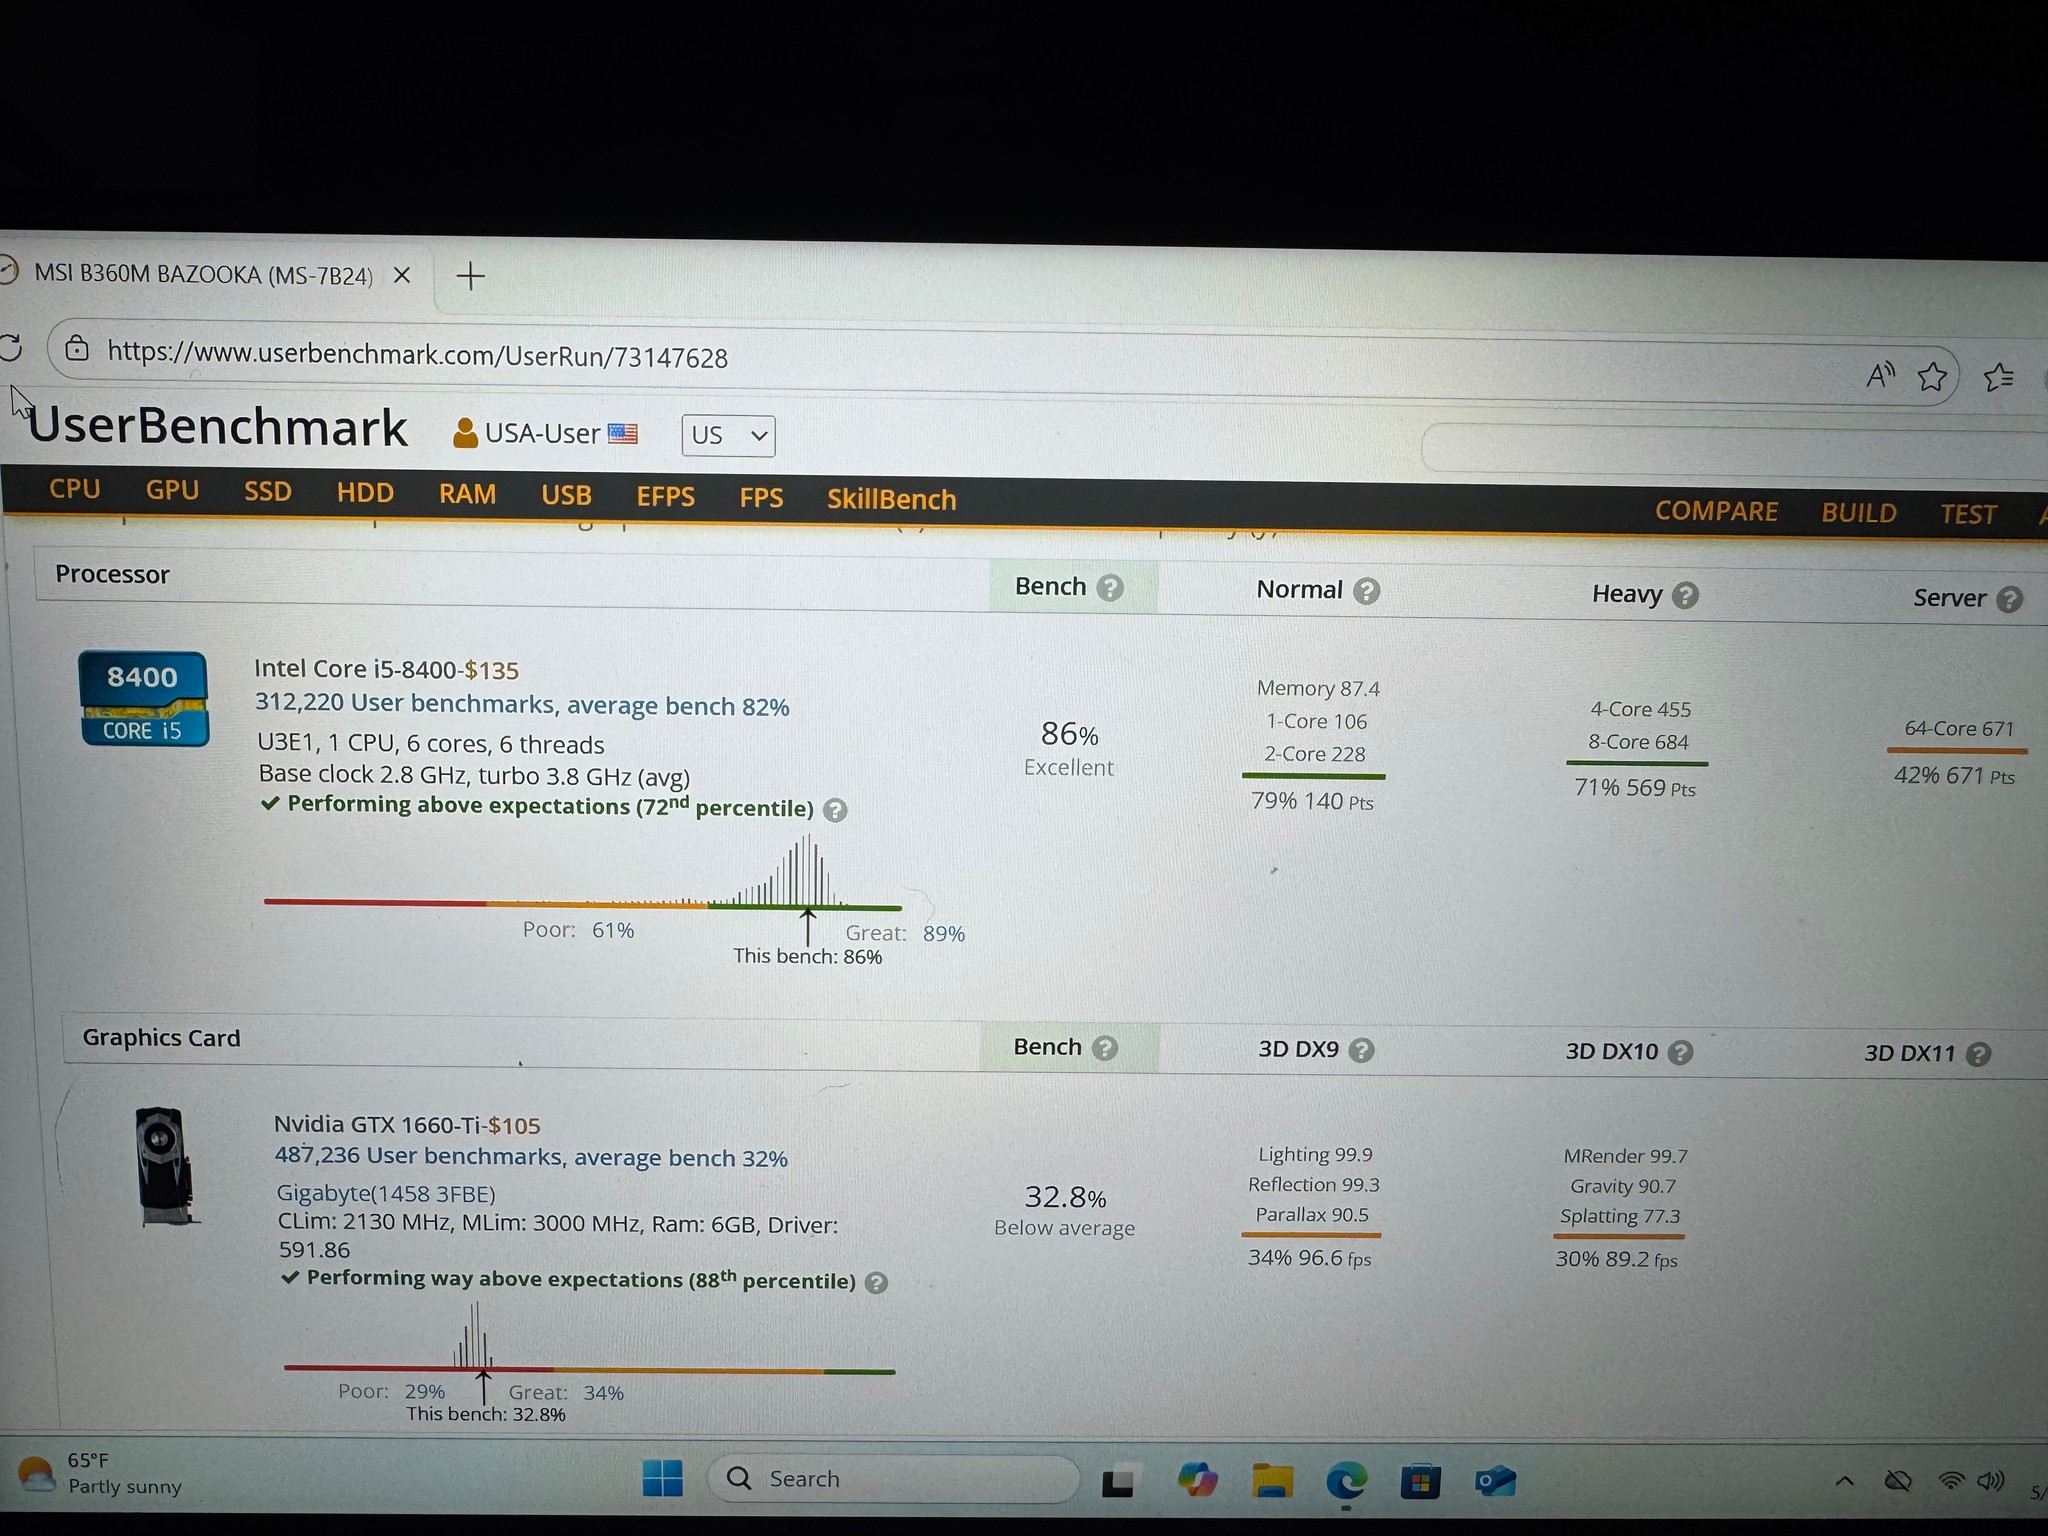Viewport: 2048px width, 1536px height.
Task: Click the Server help question mark icon
Action: [2009, 599]
